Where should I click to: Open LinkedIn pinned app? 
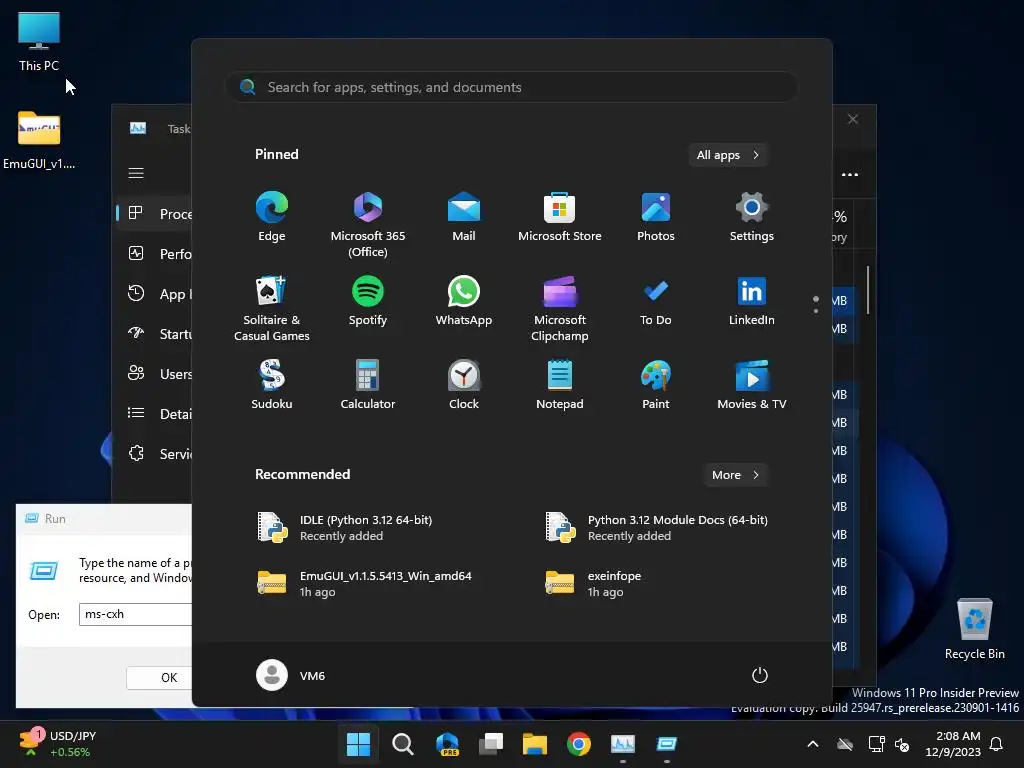point(752,301)
